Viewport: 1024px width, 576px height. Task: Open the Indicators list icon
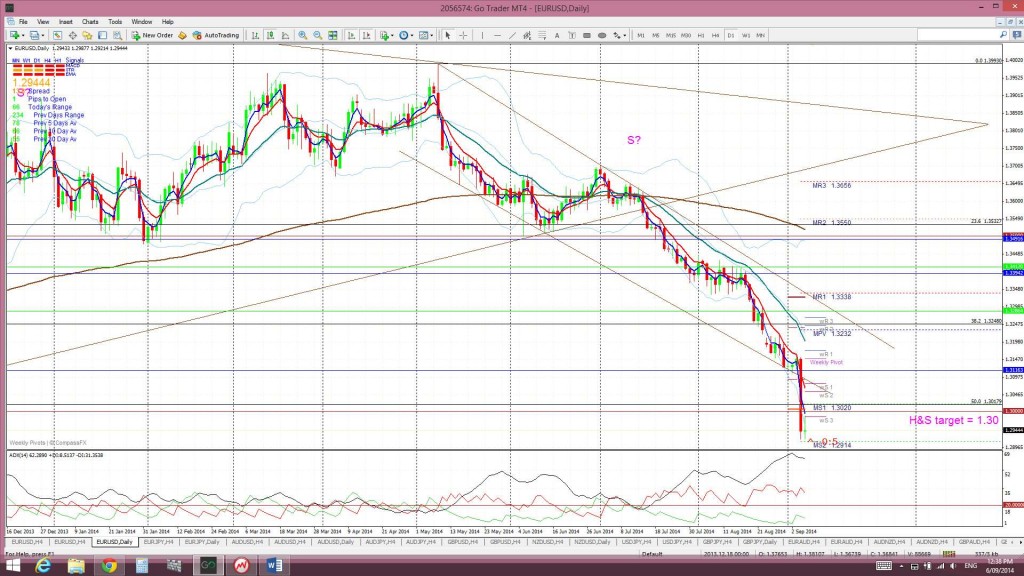[385, 37]
